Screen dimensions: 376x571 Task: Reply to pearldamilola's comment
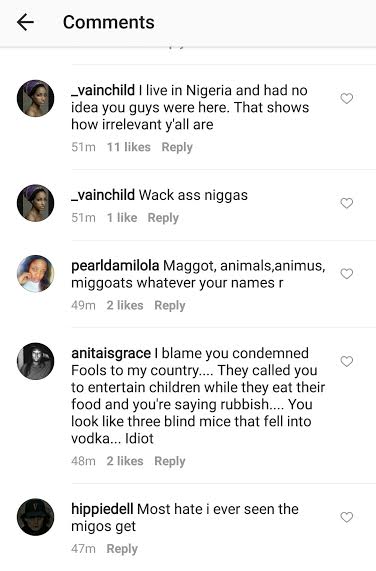(x=170, y=306)
